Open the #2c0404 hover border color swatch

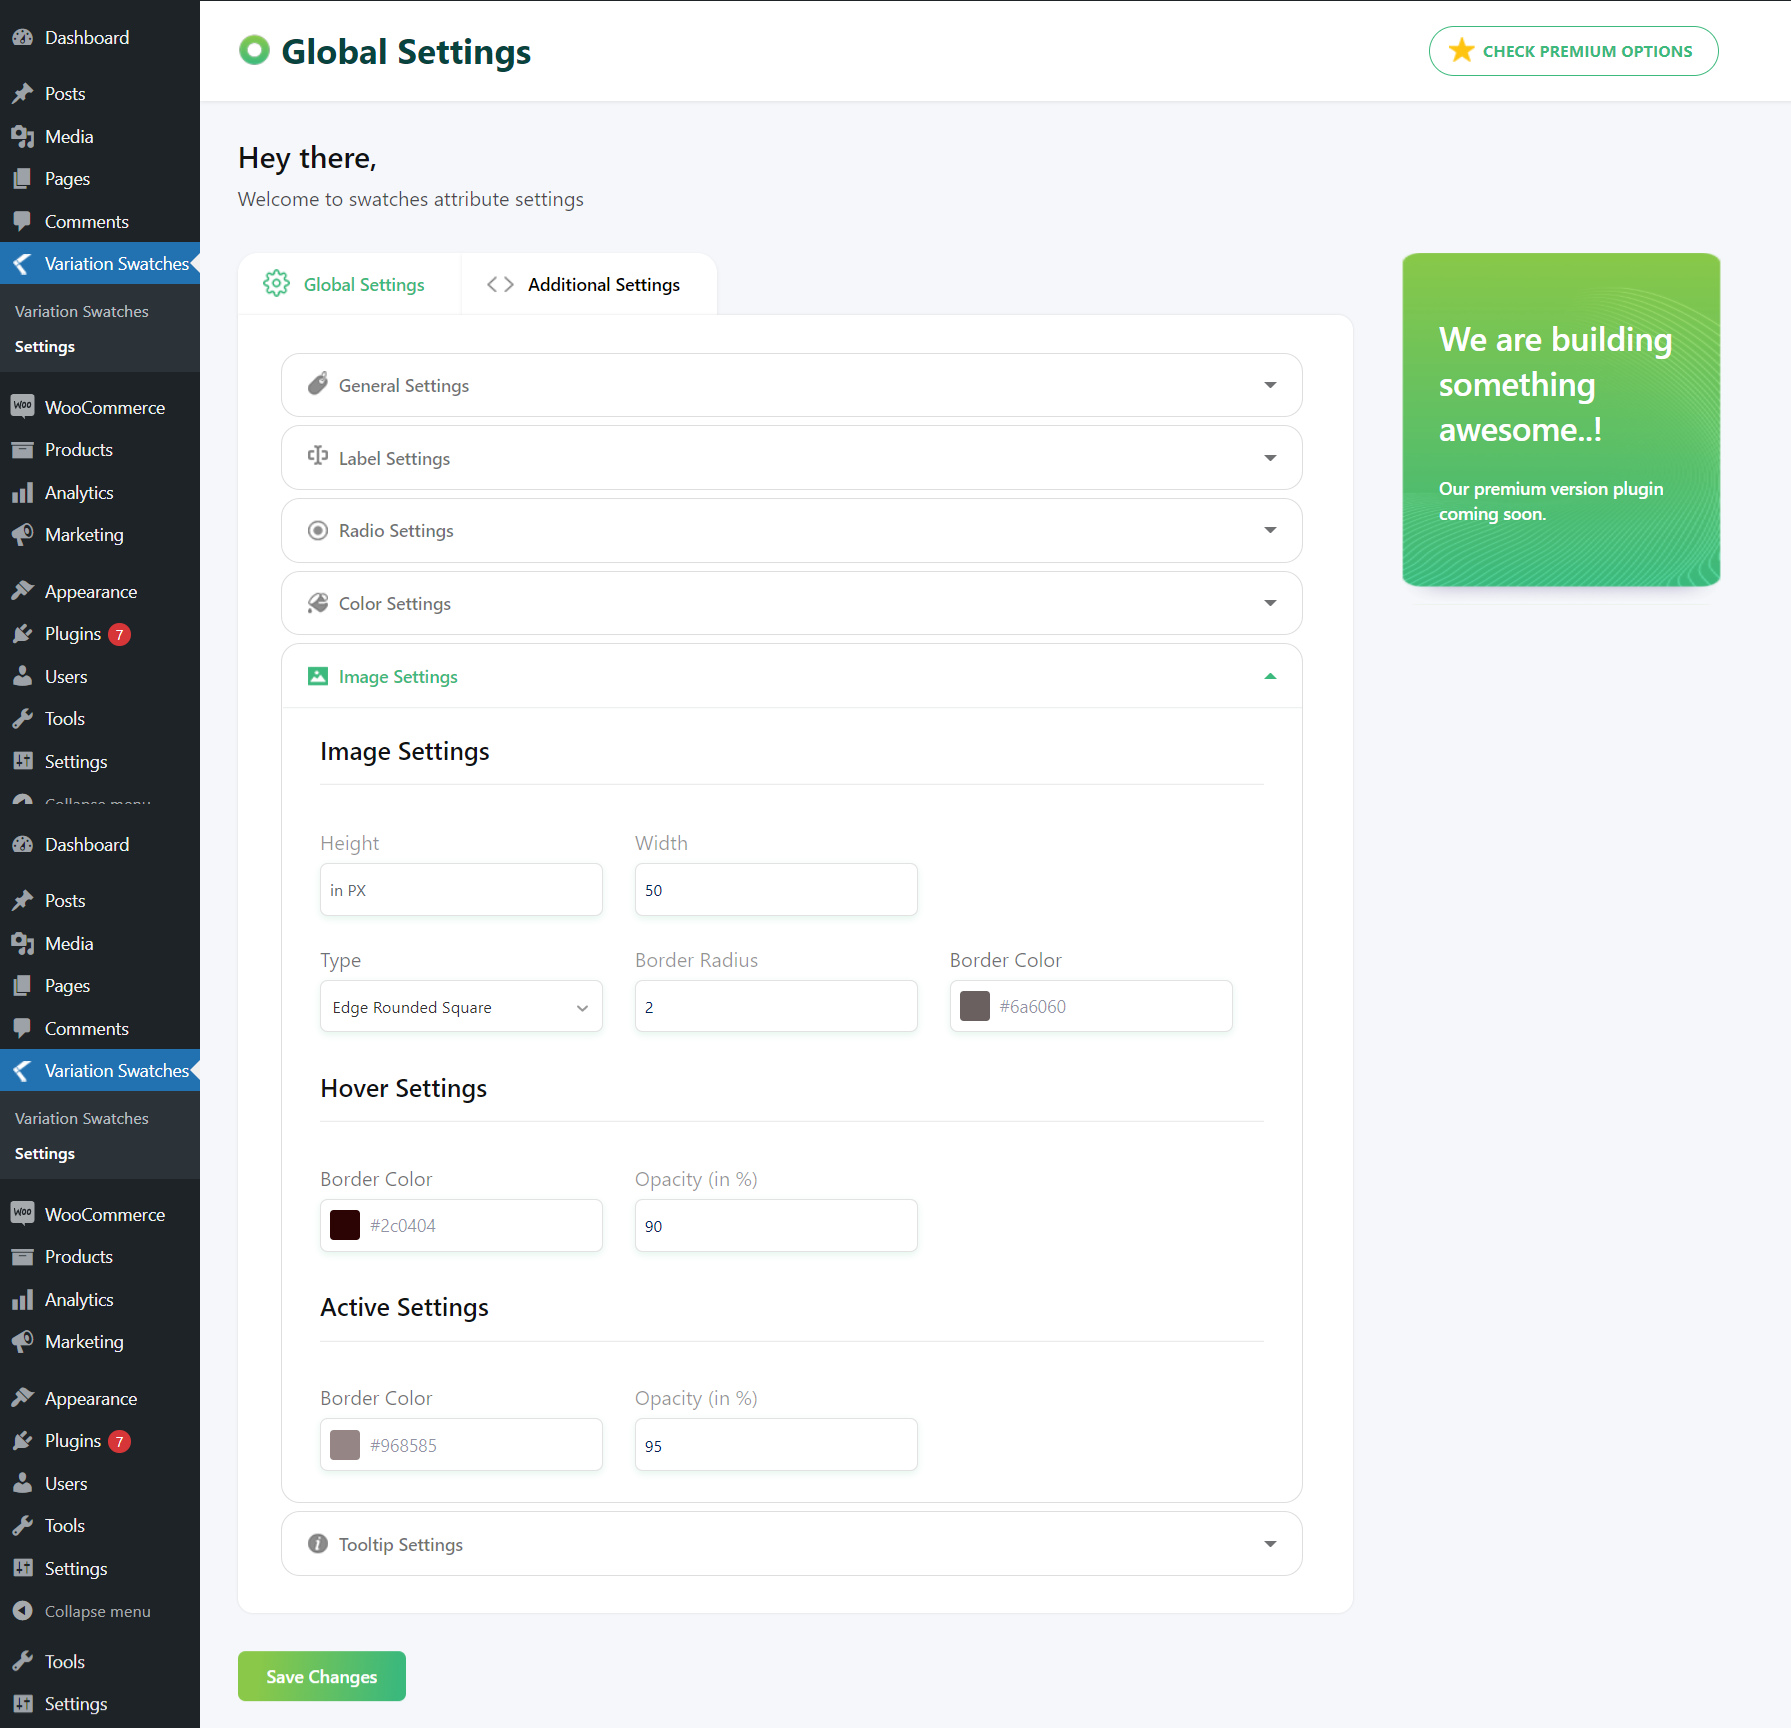coord(345,1225)
